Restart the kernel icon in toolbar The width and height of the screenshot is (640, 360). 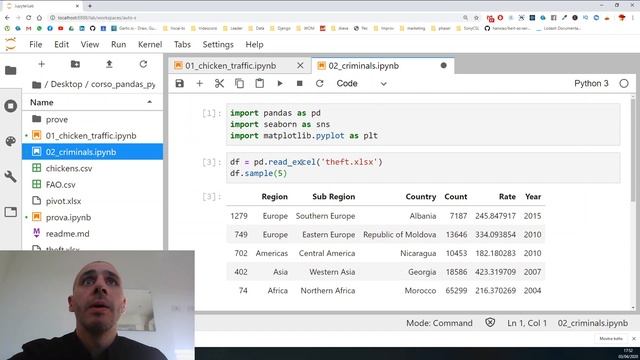(x=320, y=83)
